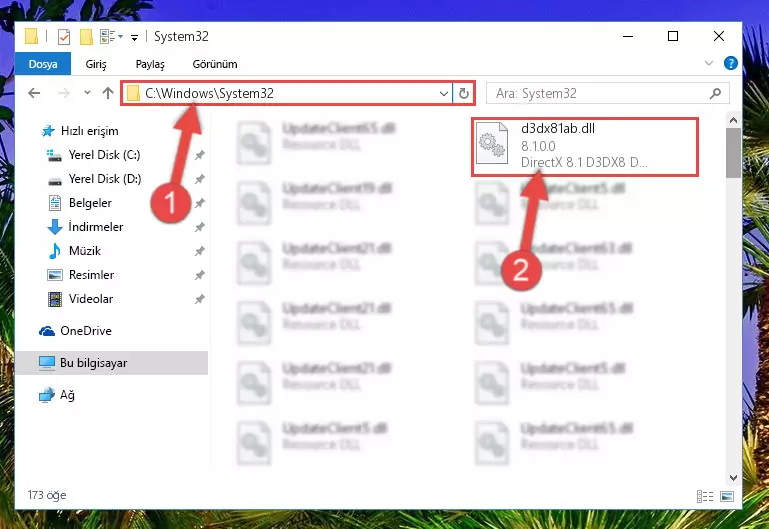The height and width of the screenshot is (529, 769).
Task: Go back with the left arrow
Action: 34,93
